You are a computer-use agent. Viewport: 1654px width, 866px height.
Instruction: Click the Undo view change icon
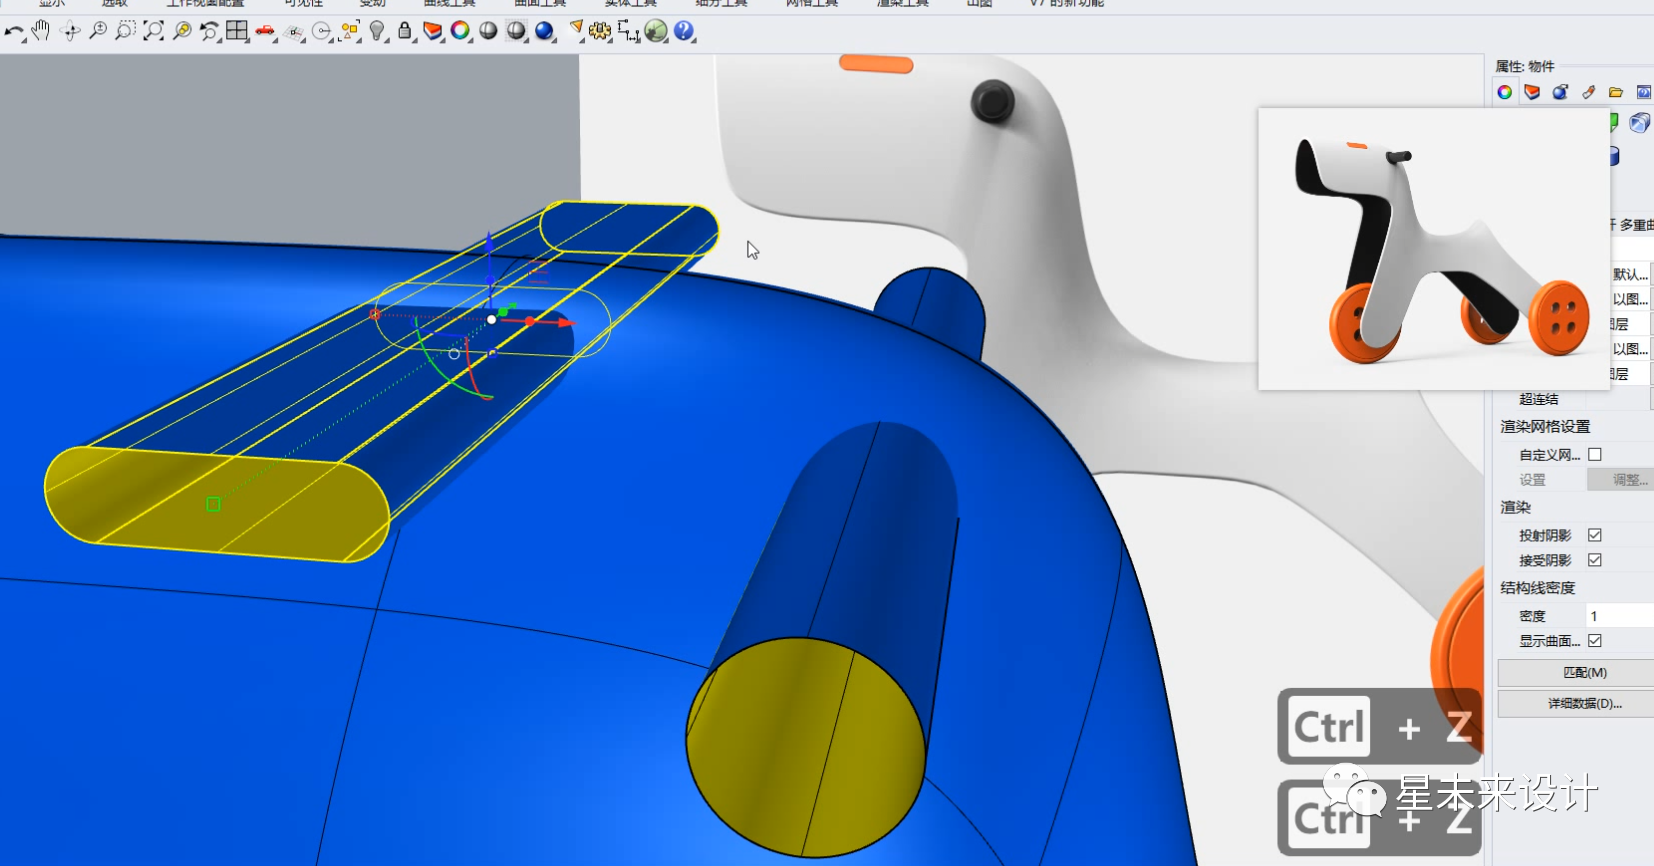coord(209,31)
